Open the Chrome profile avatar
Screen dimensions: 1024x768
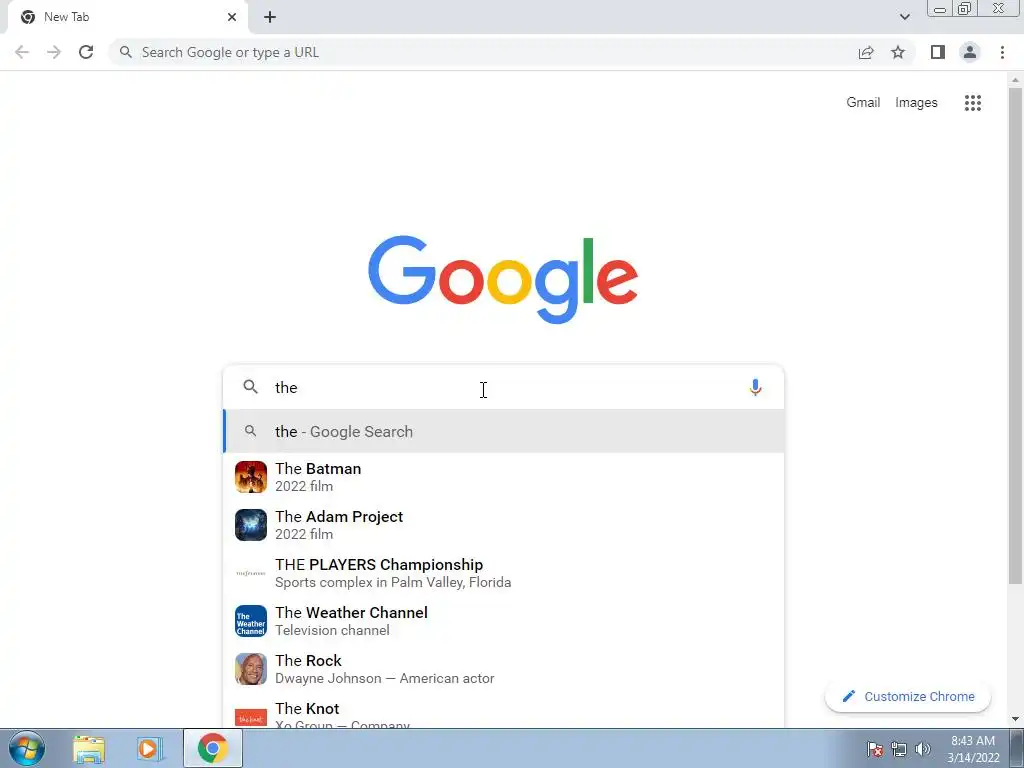pos(970,52)
